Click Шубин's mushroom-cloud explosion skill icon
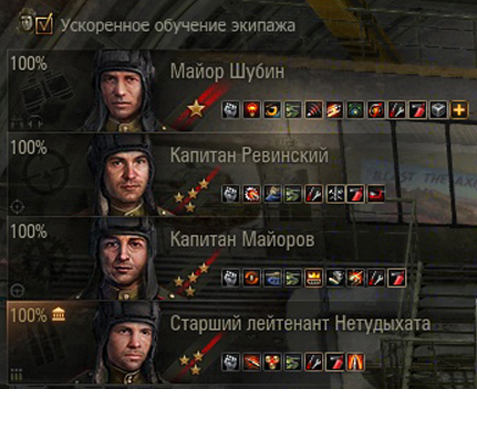This screenshot has width=477, height=443. (x=252, y=110)
